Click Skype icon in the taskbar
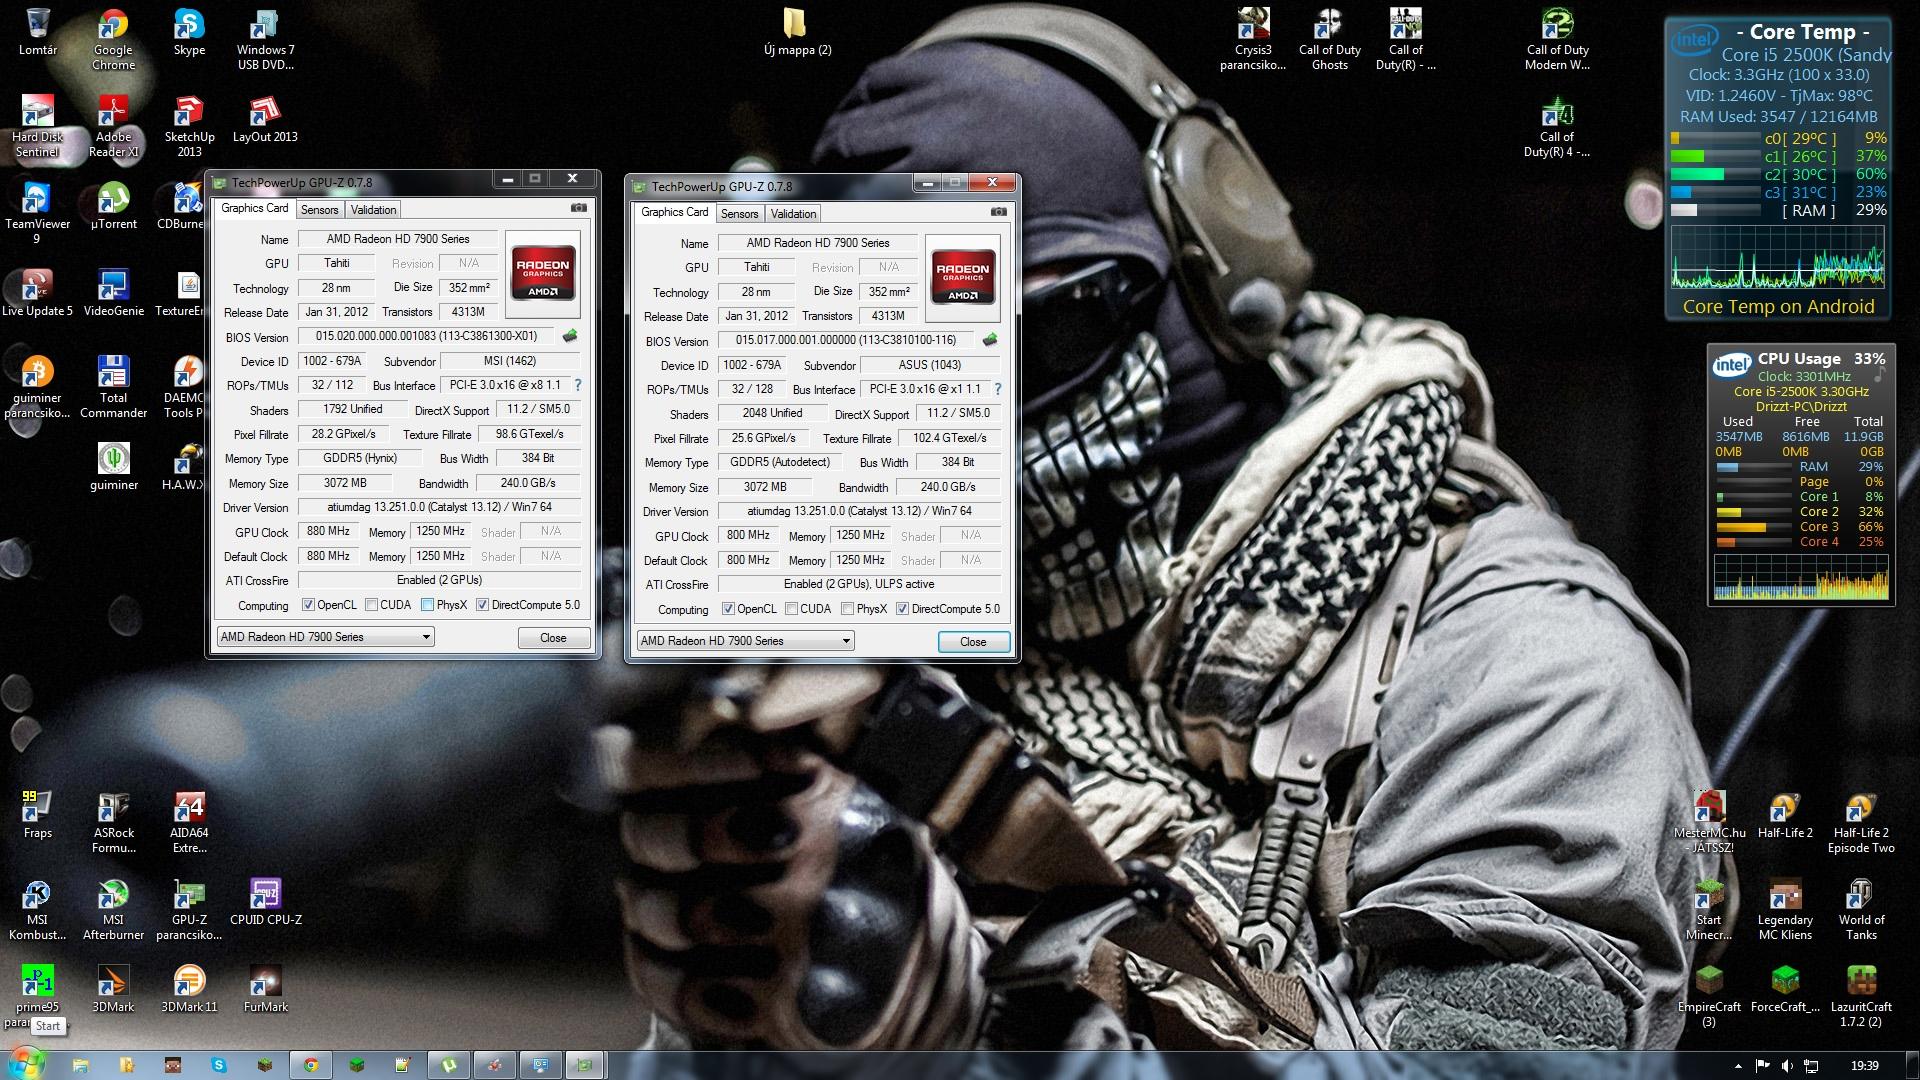Image resolution: width=1920 pixels, height=1080 pixels. [218, 1065]
